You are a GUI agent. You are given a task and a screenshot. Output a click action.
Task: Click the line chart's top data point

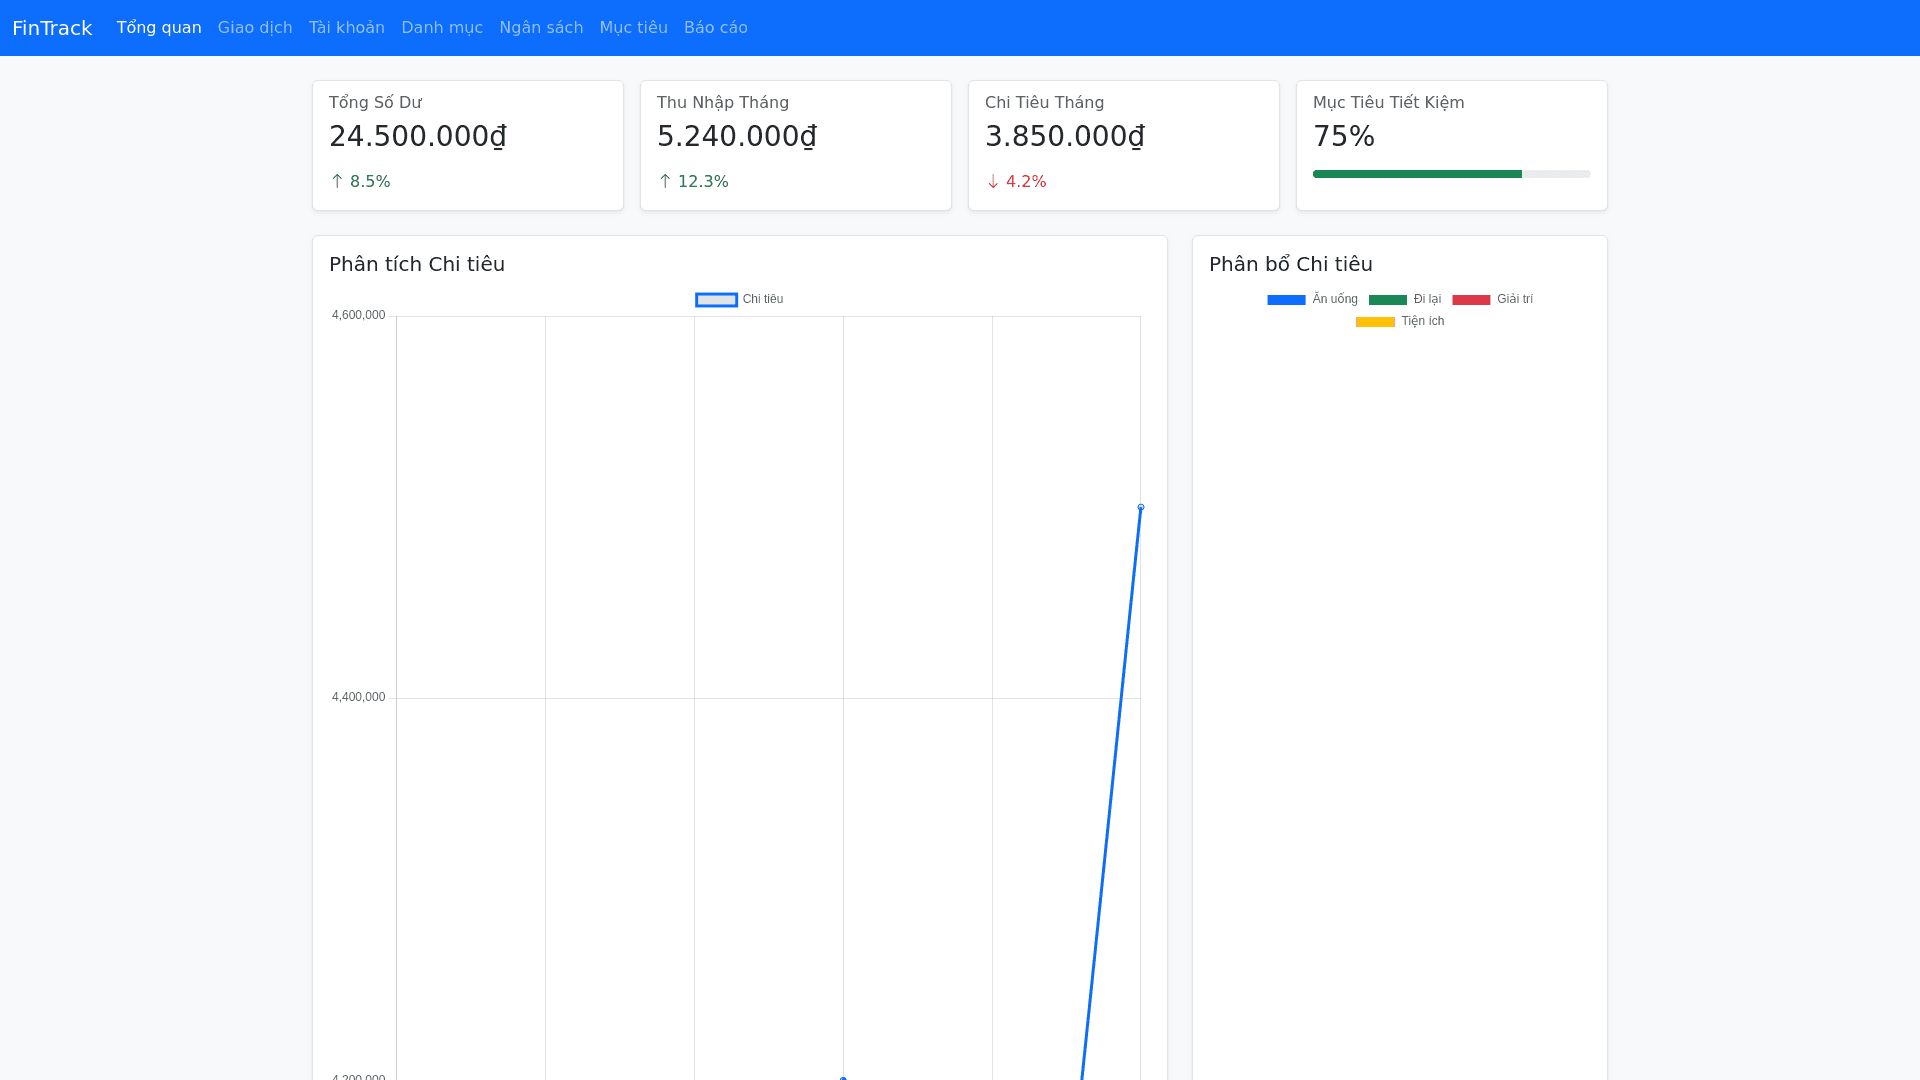pyautogui.click(x=1140, y=508)
